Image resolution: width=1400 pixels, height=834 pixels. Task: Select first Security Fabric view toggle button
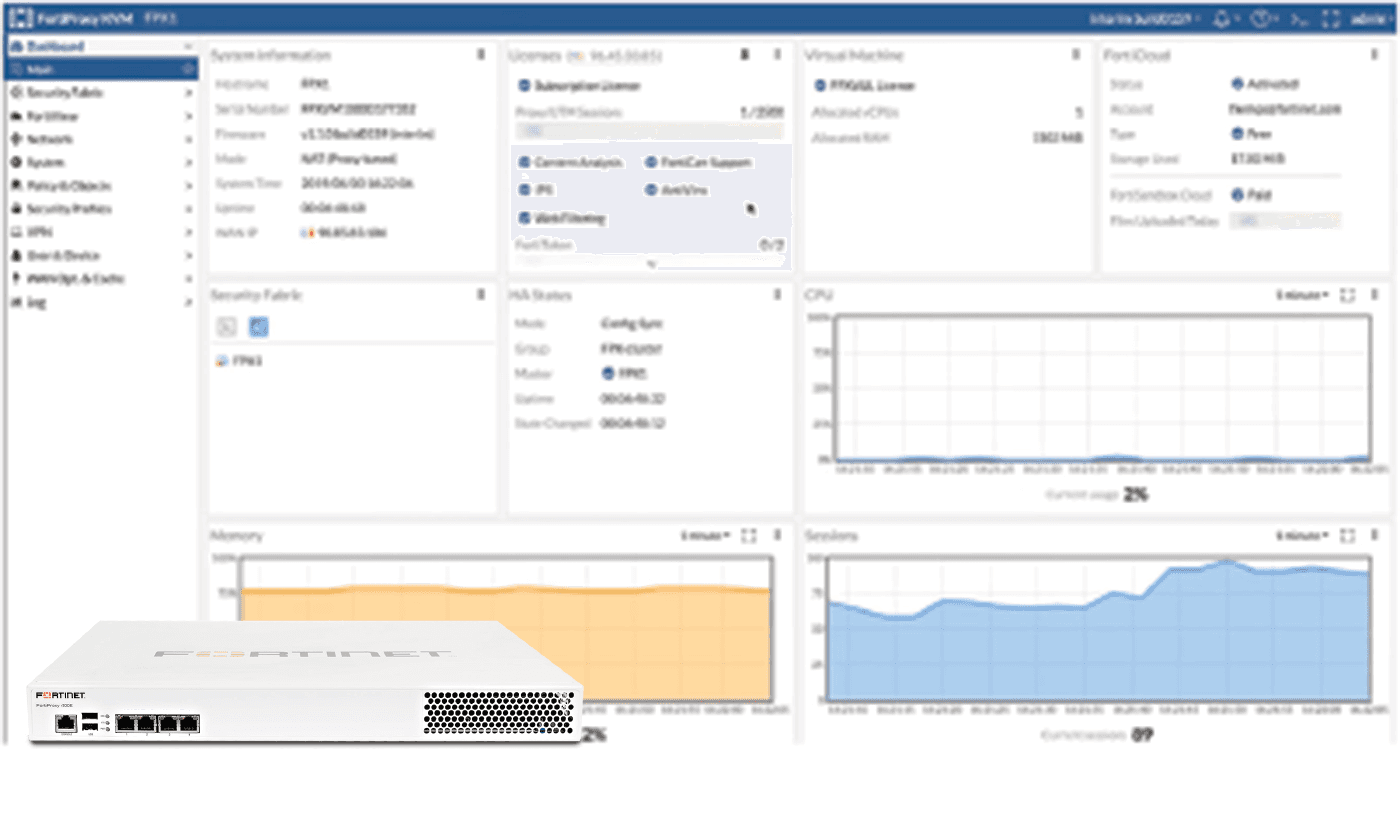click(227, 327)
